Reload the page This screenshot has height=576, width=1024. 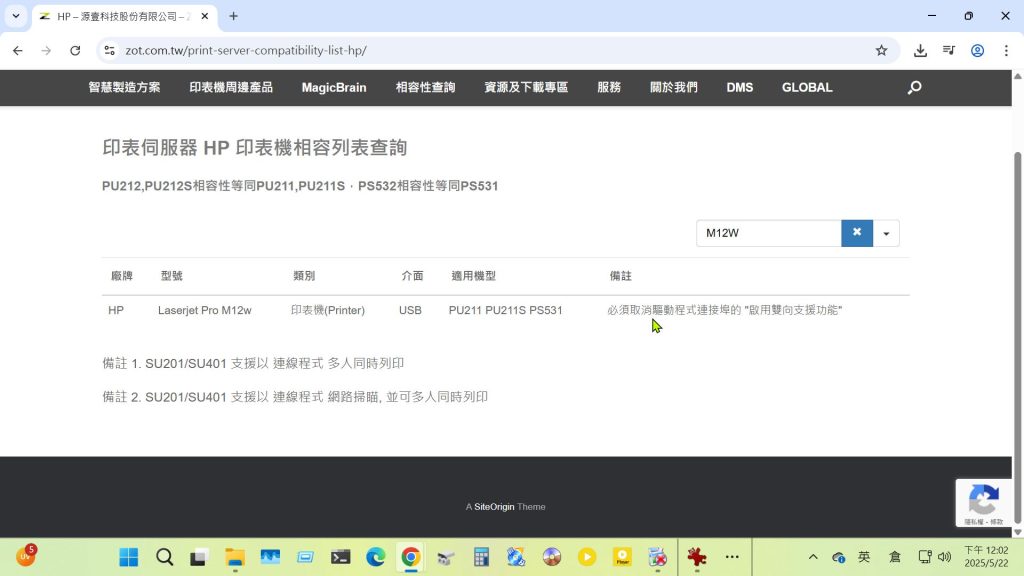coord(75,50)
